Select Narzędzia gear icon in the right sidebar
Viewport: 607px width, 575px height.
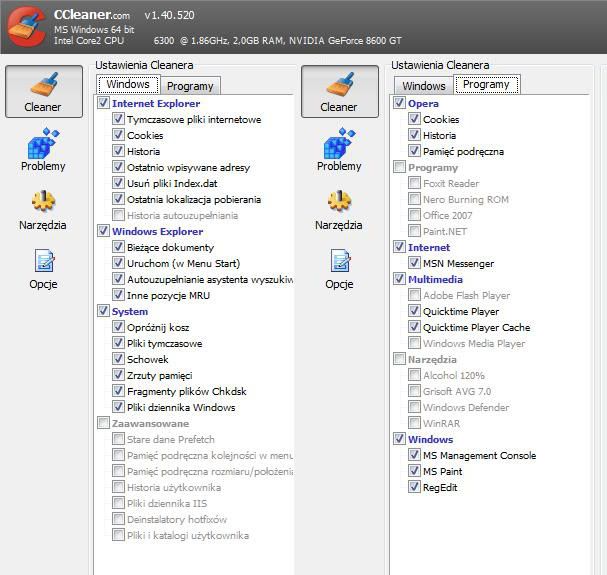coord(338,204)
